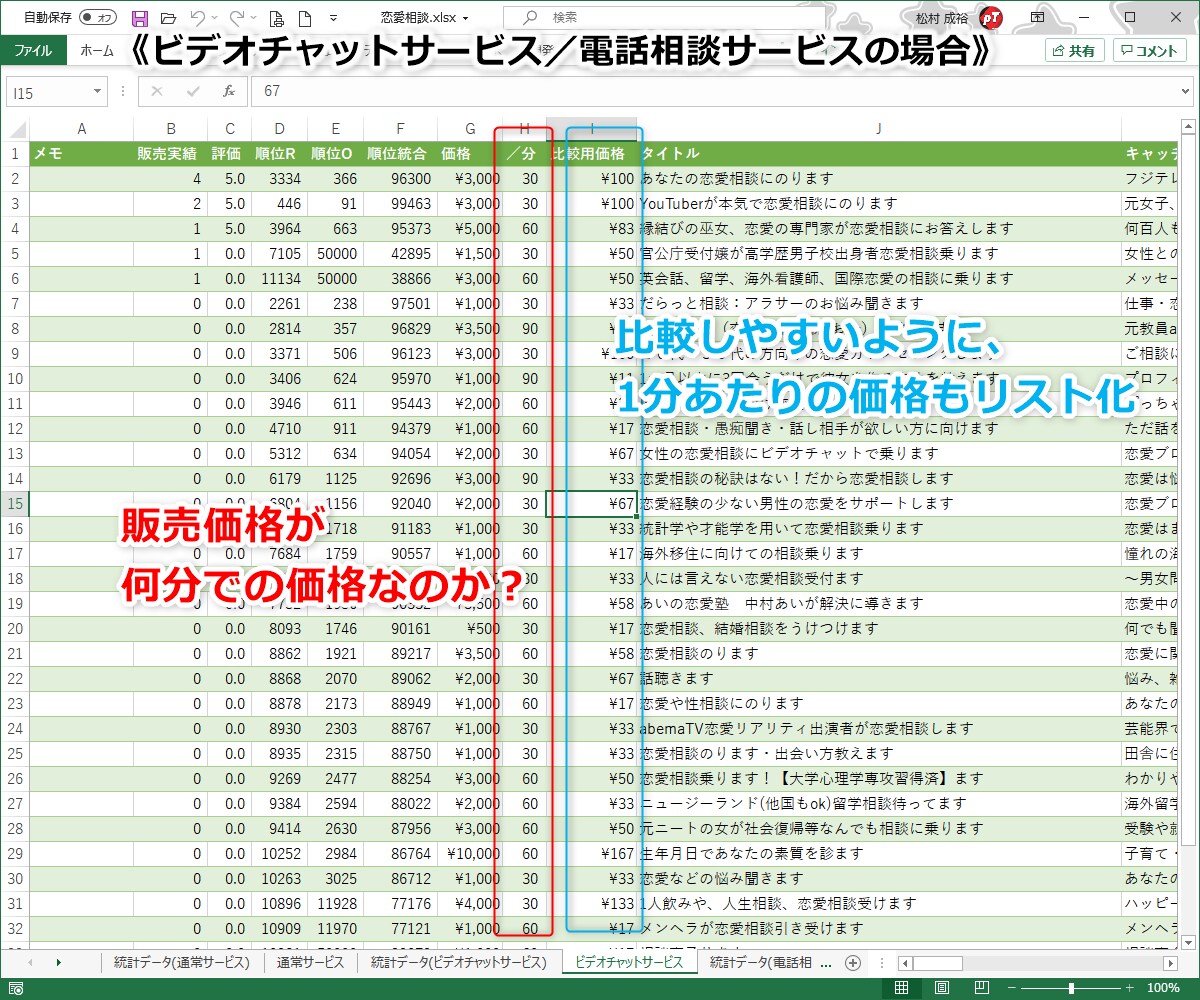Open the Redo history dropdown arrow
Screen dimensions: 1200x1000
point(254,18)
